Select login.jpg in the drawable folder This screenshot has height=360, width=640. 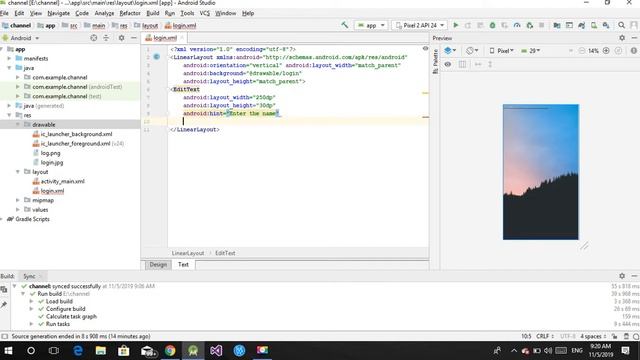click(52, 162)
